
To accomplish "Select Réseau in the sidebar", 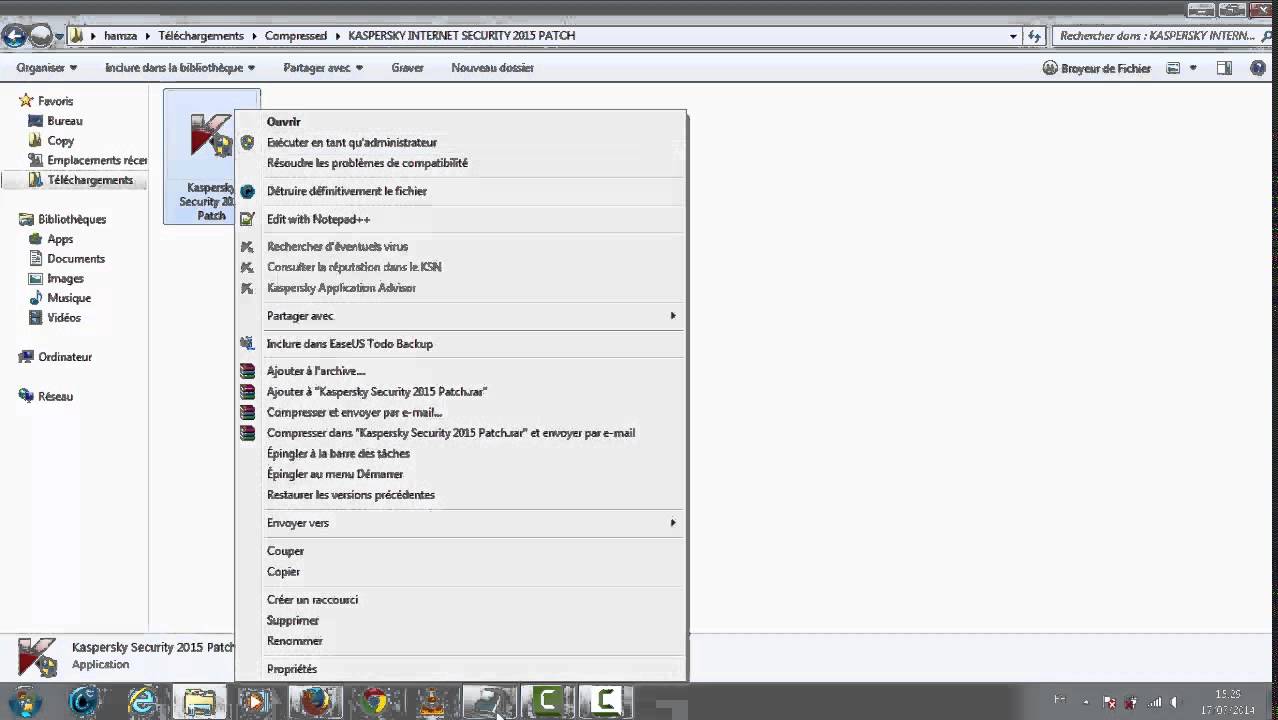I will click(55, 397).
